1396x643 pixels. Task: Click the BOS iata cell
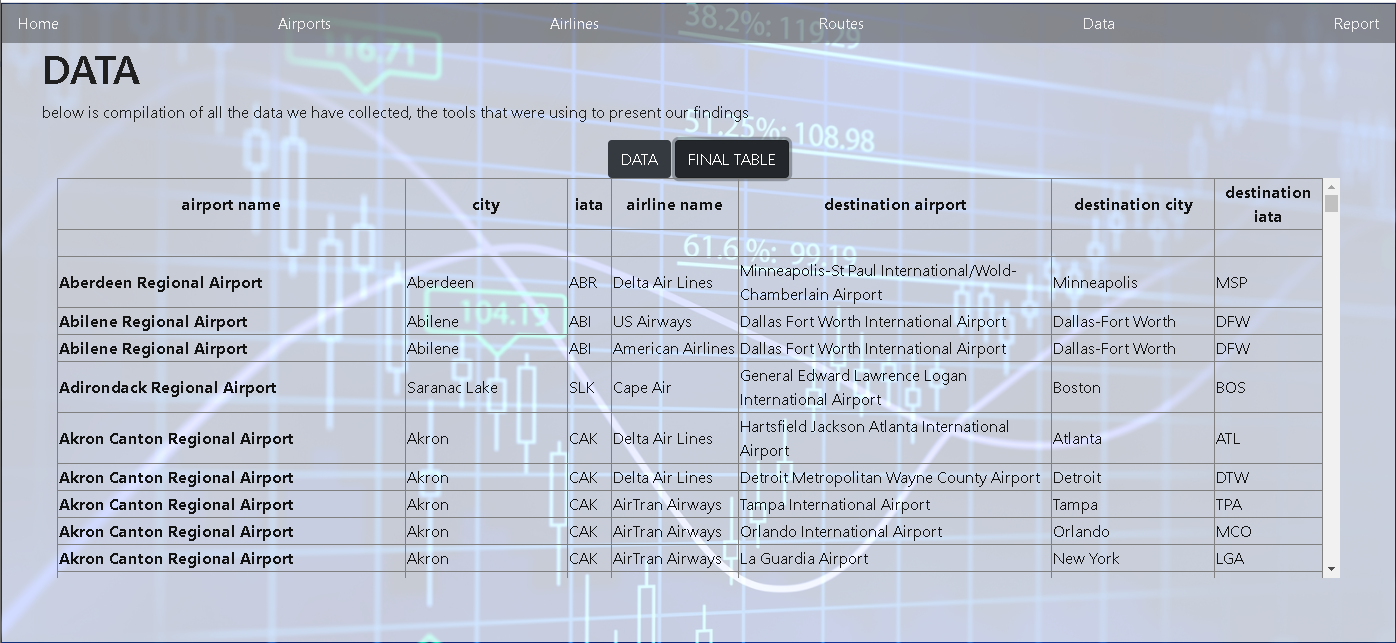(1268, 387)
